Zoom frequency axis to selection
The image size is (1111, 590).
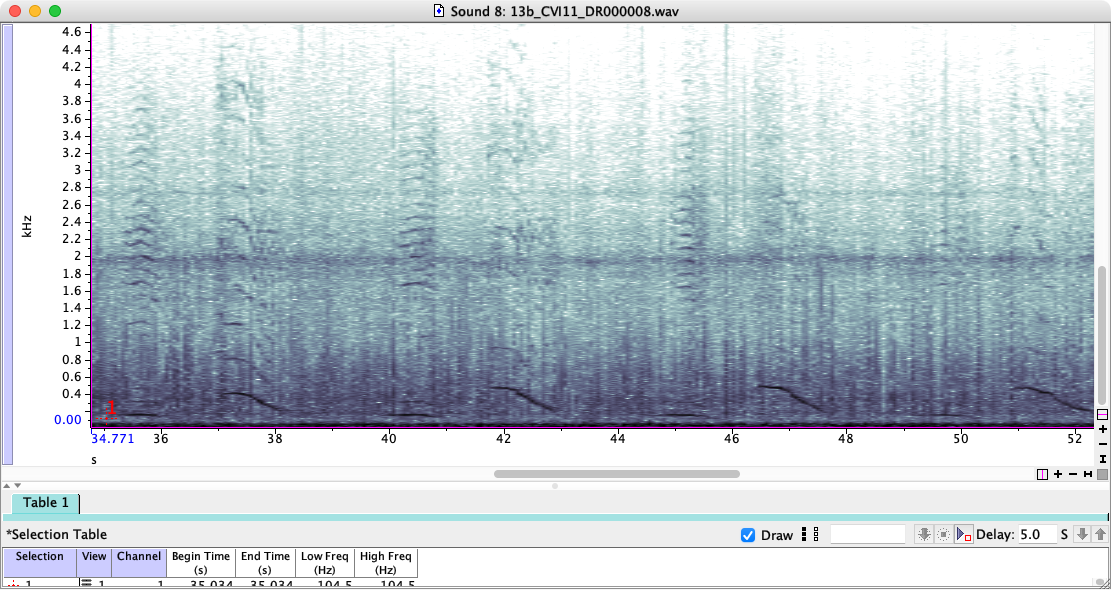(1102, 459)
